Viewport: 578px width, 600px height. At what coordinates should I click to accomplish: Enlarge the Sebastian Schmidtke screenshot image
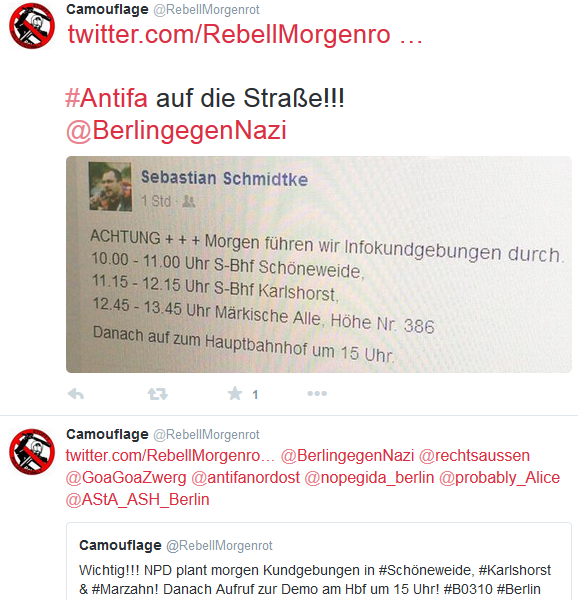(319, 264)
